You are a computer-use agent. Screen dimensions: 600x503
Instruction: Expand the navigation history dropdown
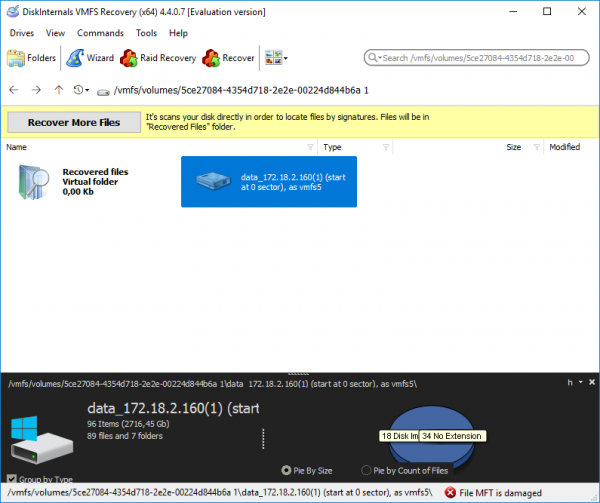(82, 90)
